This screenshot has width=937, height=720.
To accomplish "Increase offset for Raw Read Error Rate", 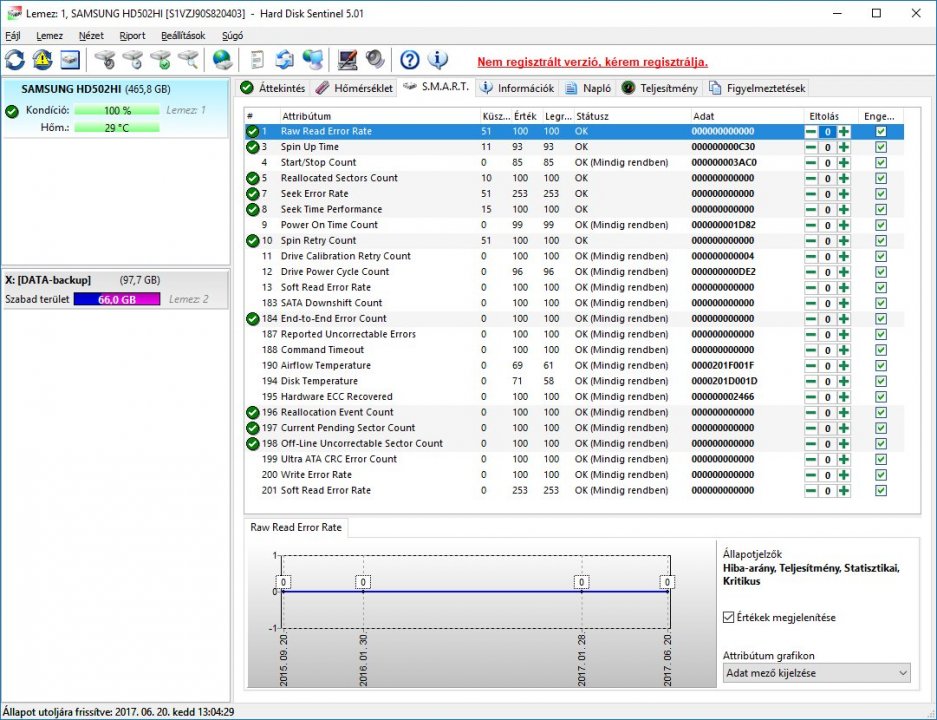I will click(x=844, y=132).
